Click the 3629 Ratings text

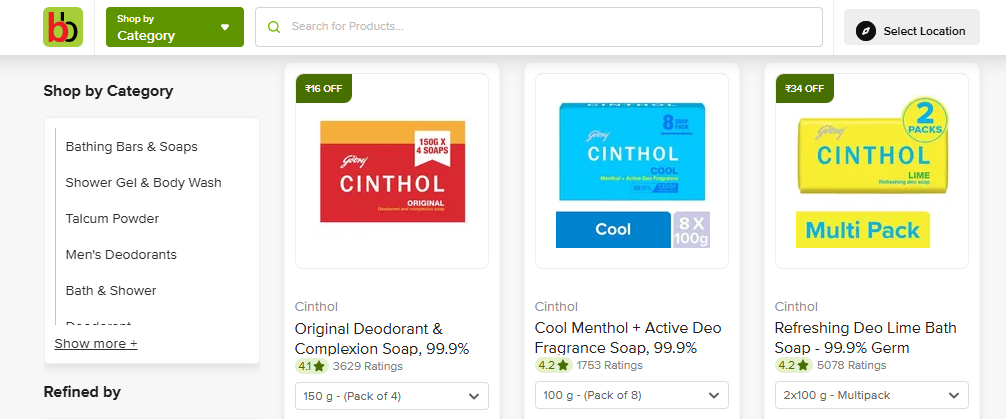click(x=368, y=366)
